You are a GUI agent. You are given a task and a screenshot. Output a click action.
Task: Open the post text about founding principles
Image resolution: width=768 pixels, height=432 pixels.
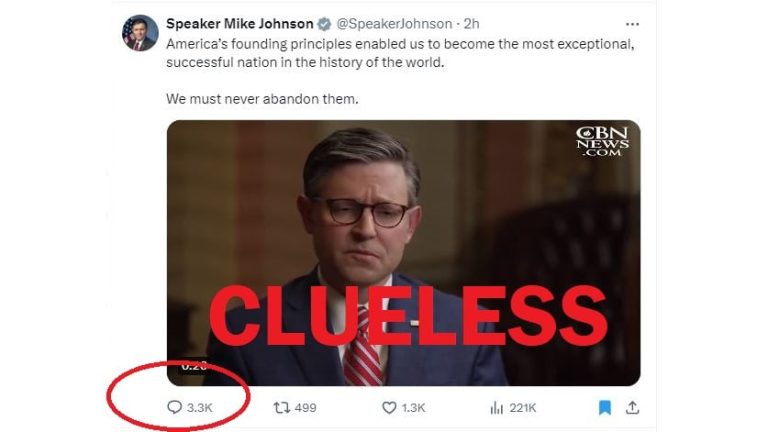tap(401, 71)
